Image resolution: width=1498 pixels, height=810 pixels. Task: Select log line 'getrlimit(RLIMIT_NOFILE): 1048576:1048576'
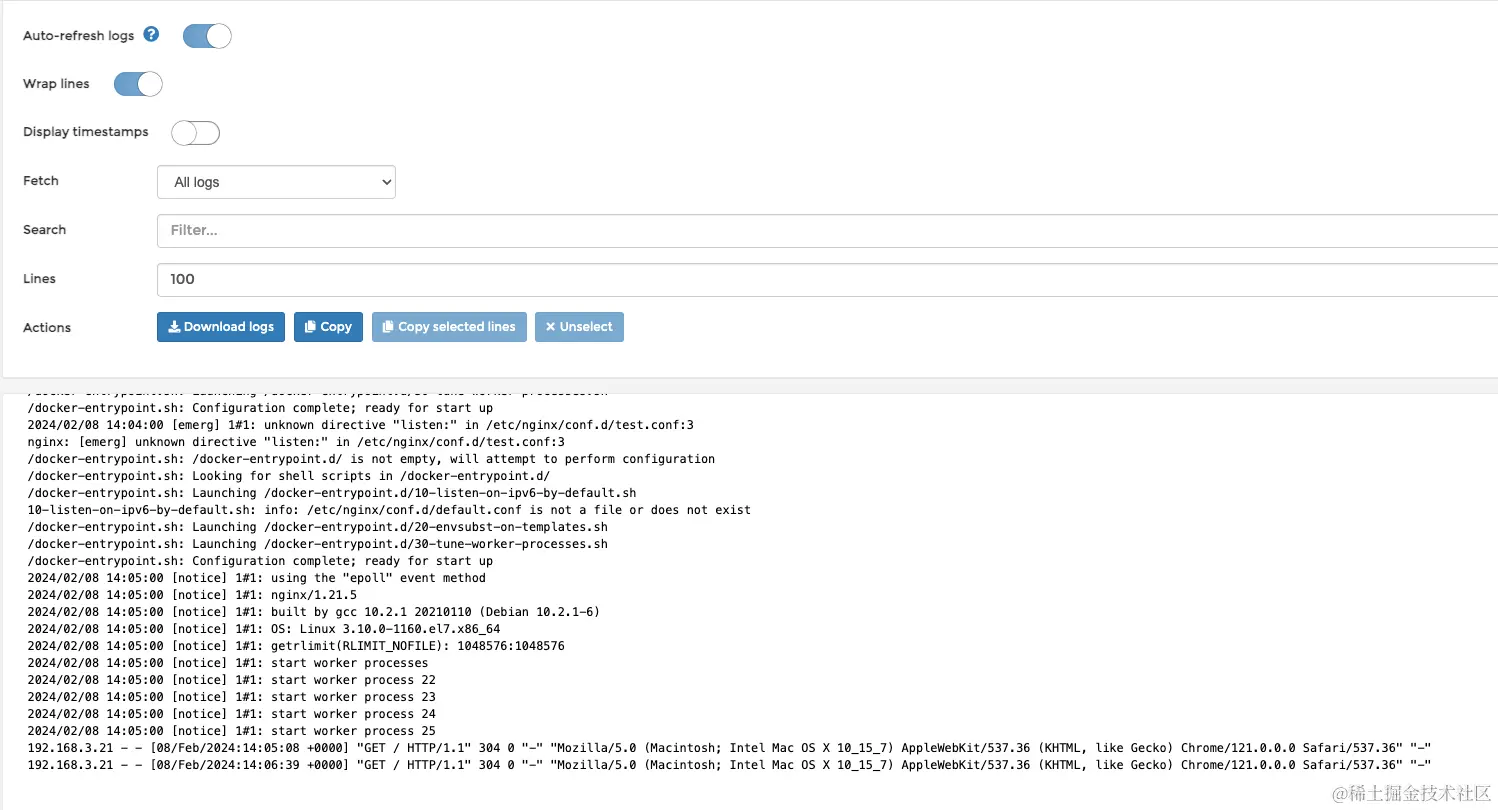[x=296, y=646]
